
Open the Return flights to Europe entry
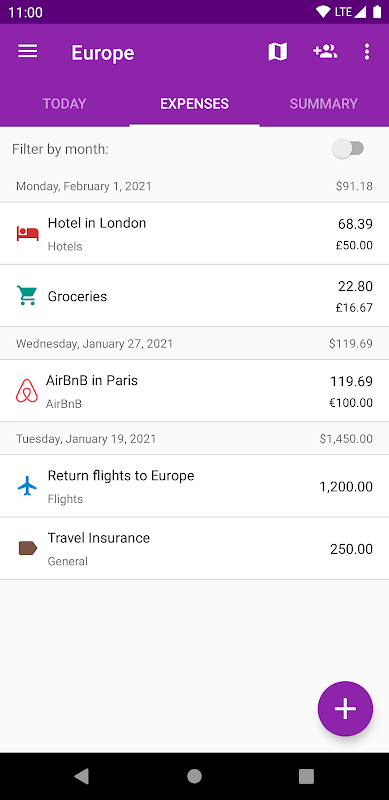pos(194,486)
